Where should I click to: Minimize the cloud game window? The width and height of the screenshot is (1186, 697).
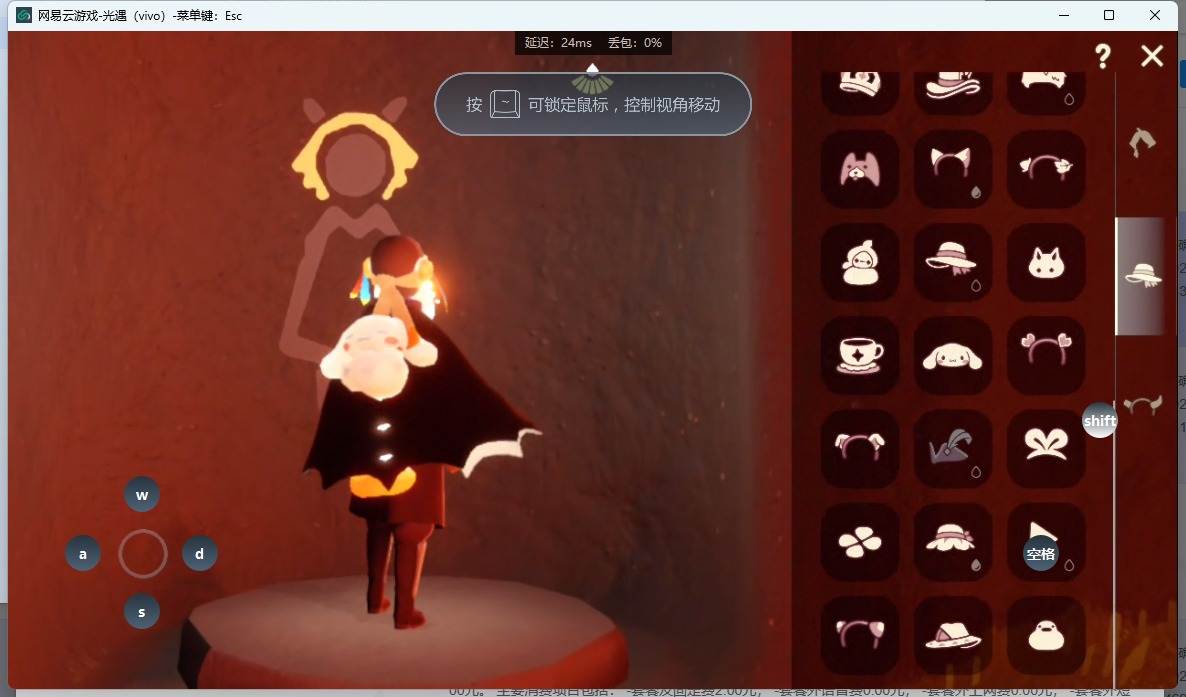coord(1064,15)
